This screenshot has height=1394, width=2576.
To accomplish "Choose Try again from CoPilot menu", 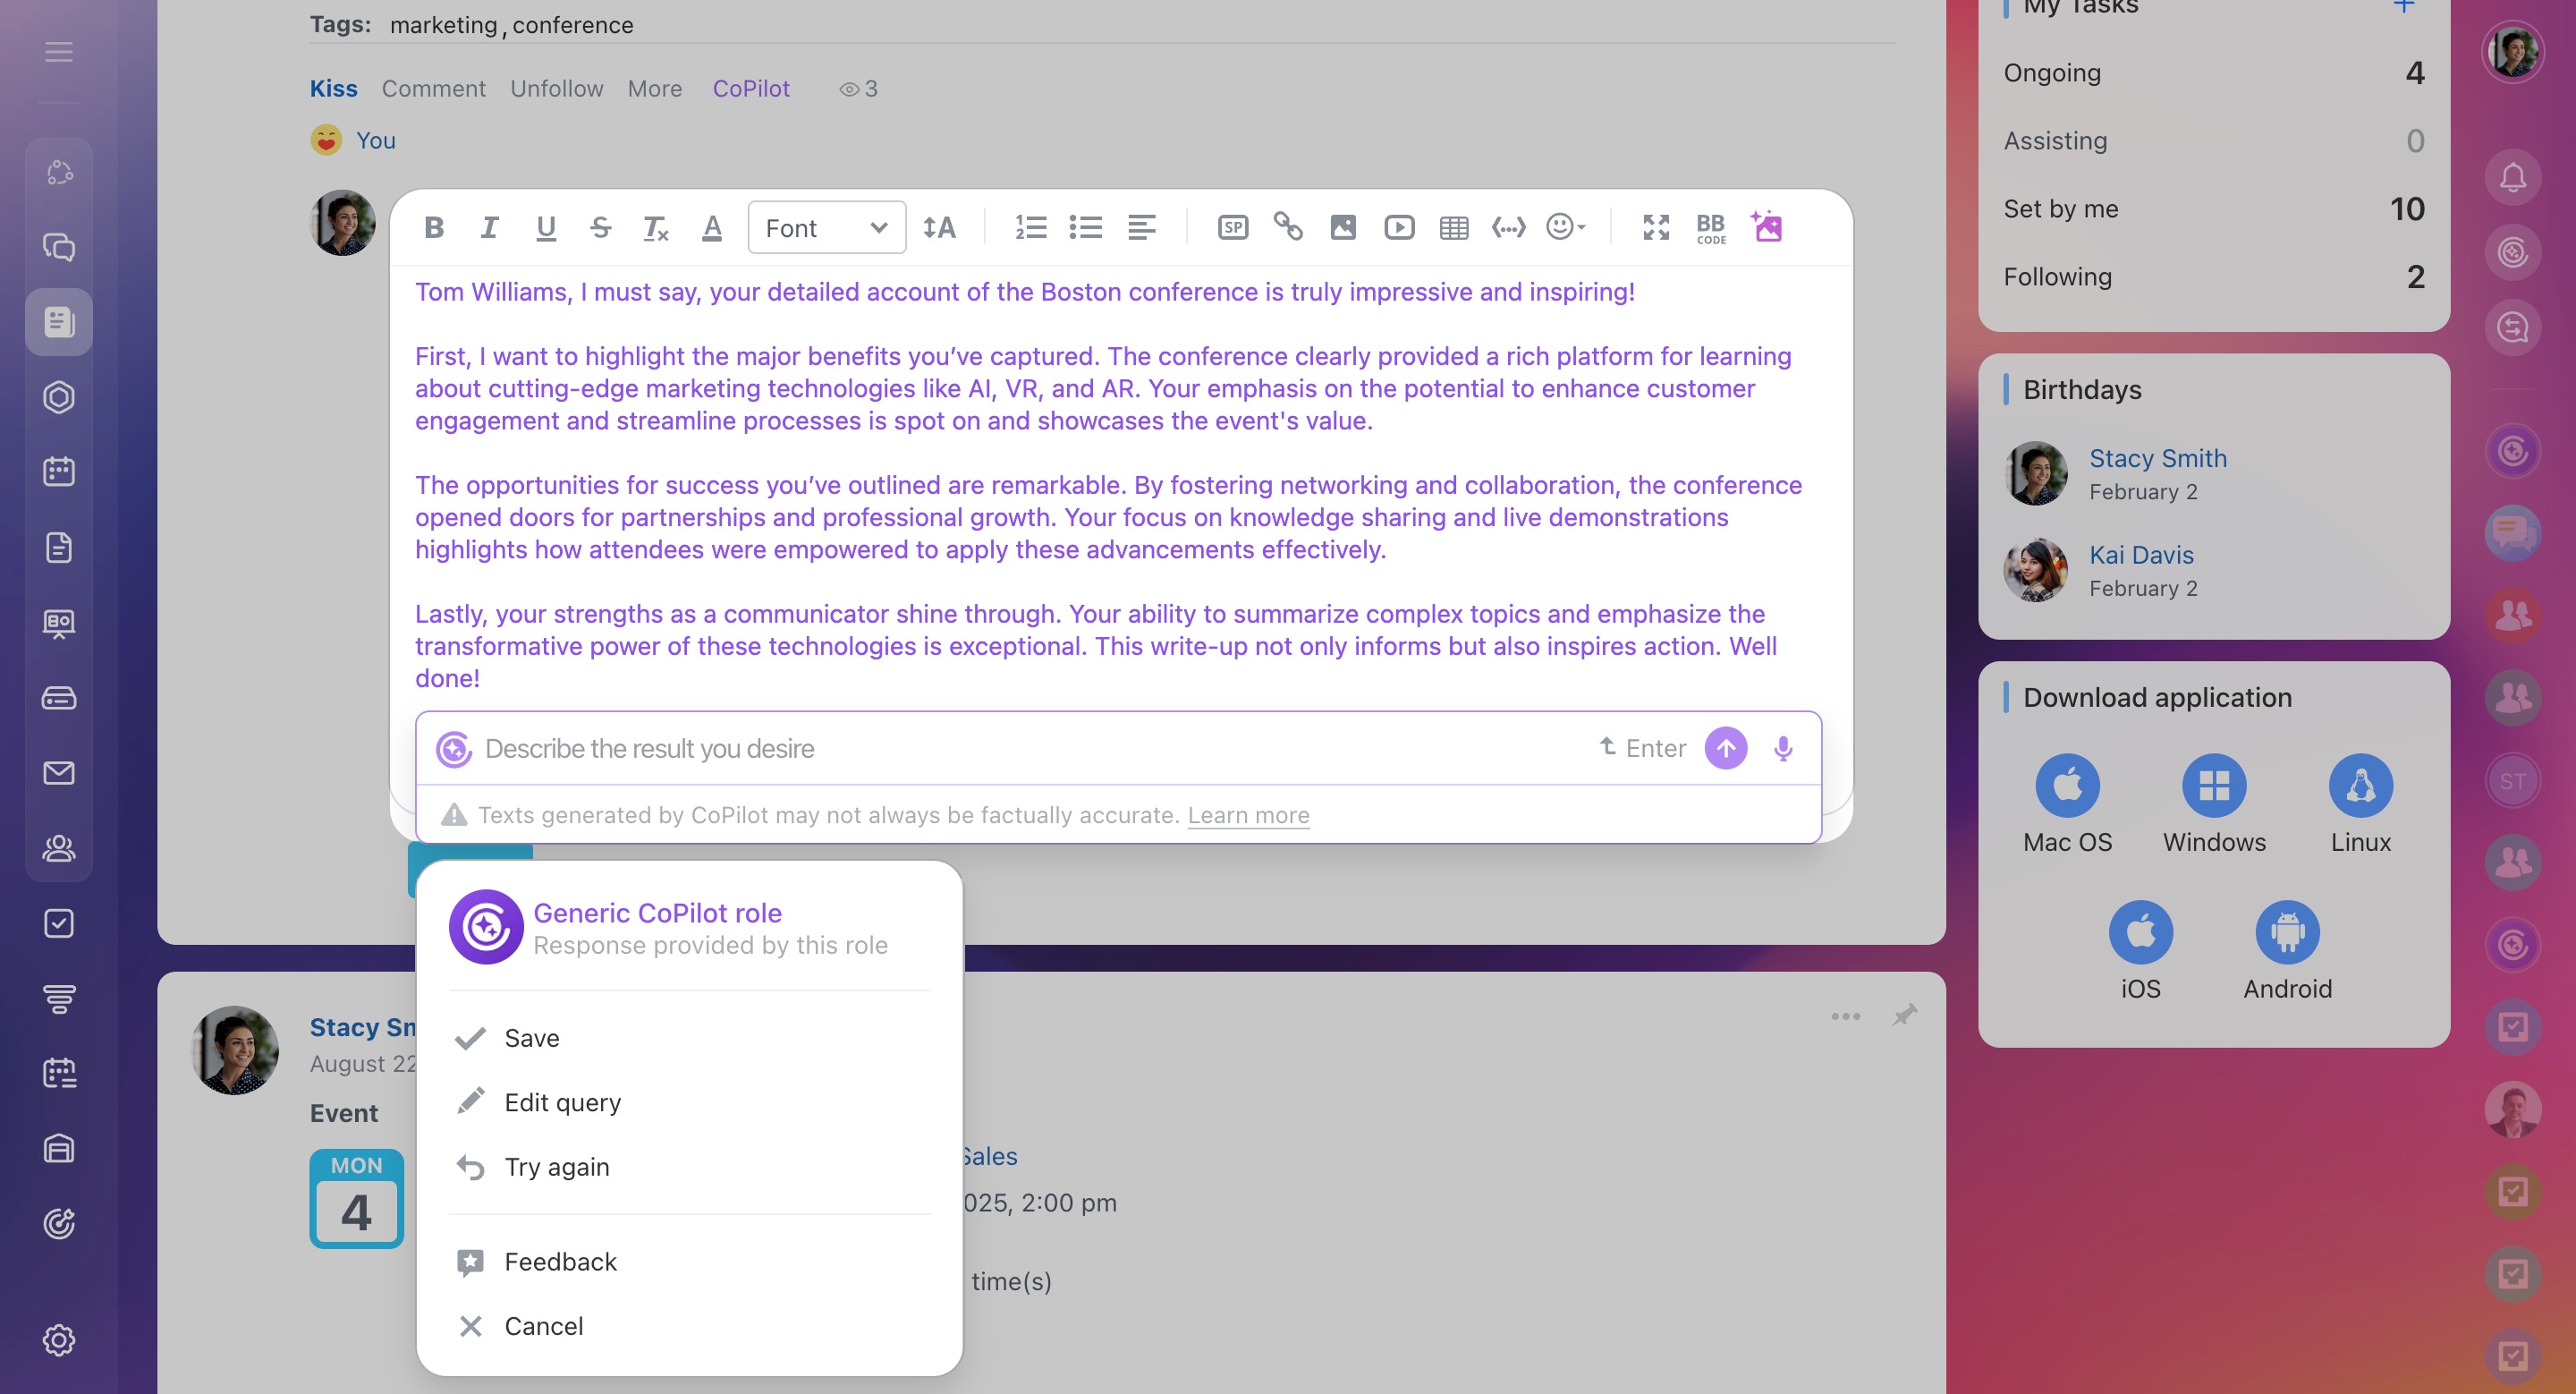I will coord(556,1167).
